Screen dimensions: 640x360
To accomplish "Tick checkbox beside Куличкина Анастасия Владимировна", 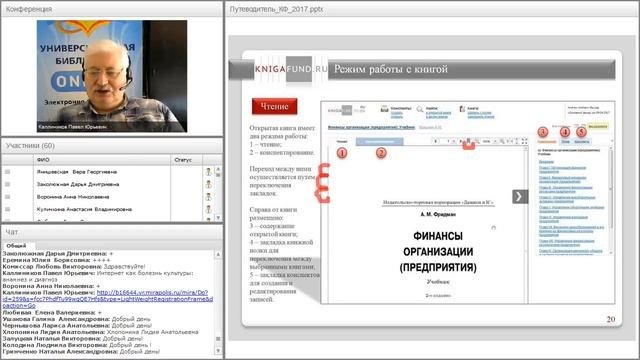I will click(7, 209).
